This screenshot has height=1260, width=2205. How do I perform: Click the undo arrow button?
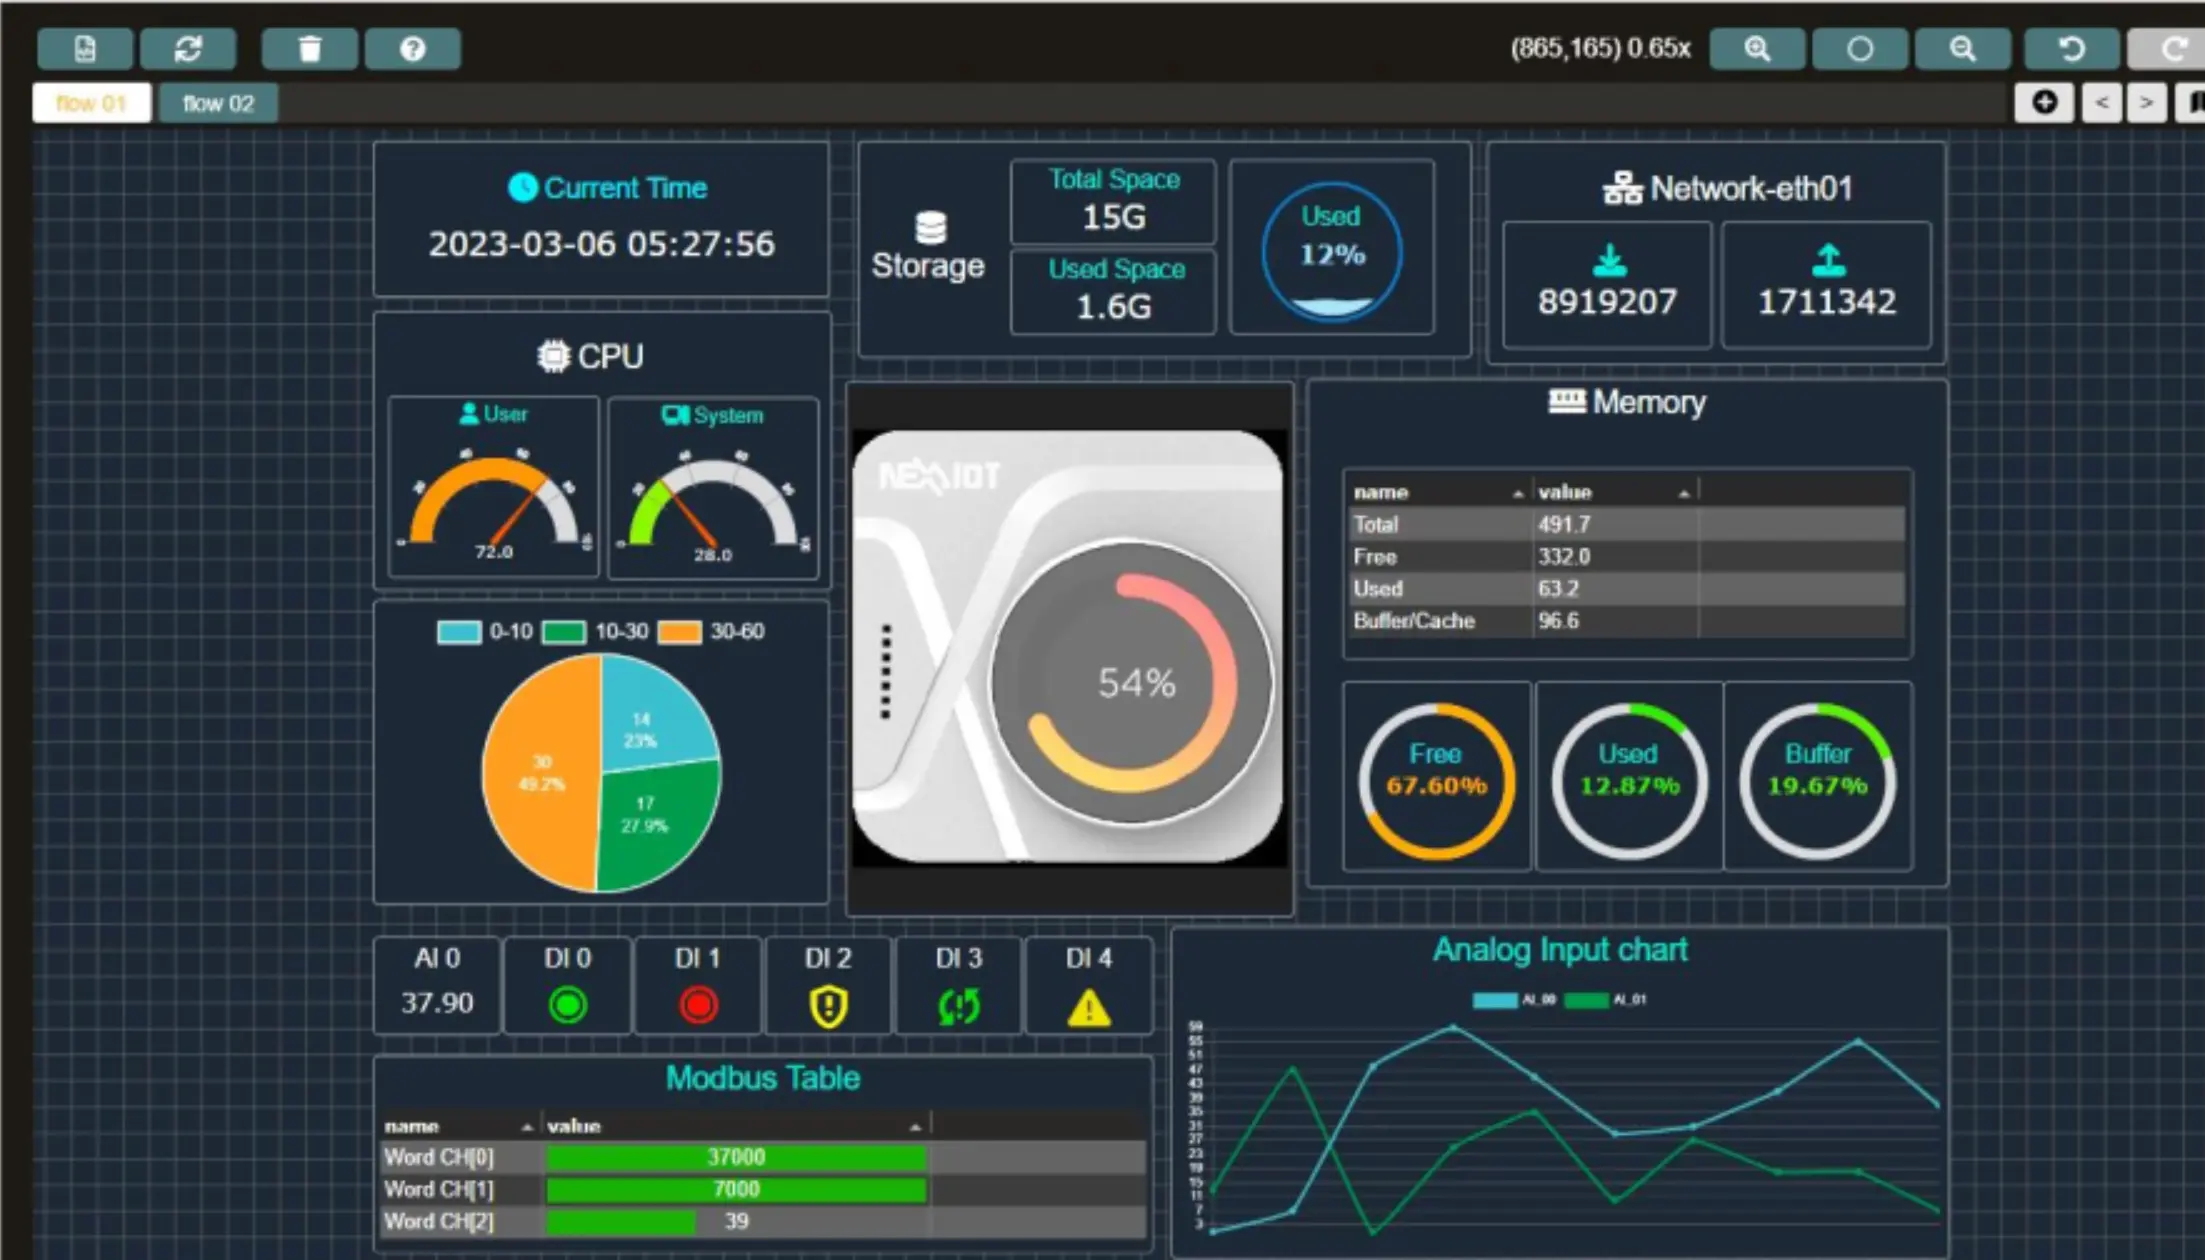click(2071, 48)
